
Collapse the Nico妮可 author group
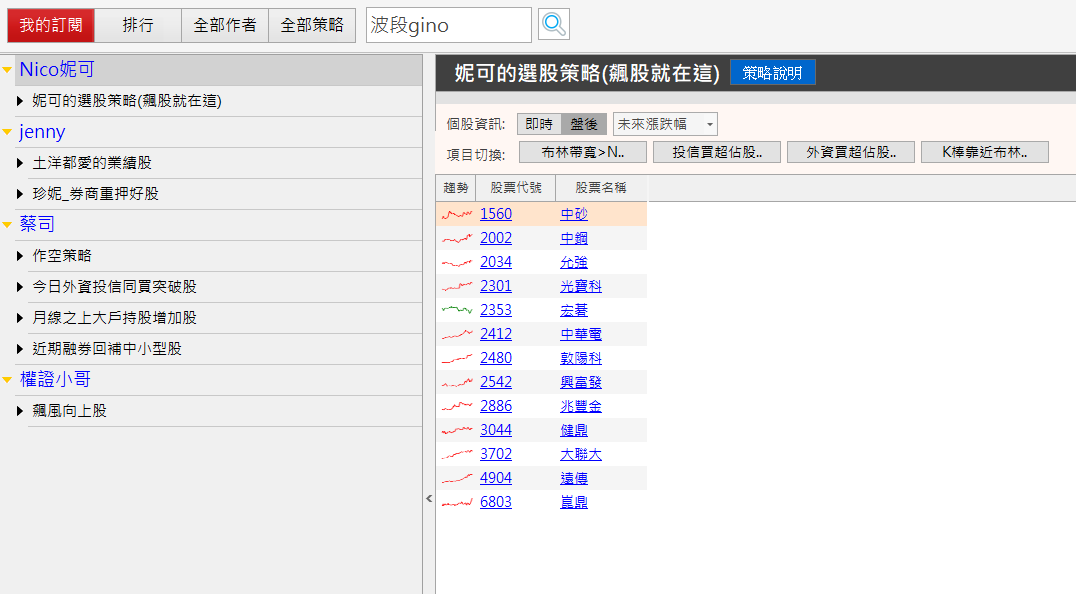8,70
